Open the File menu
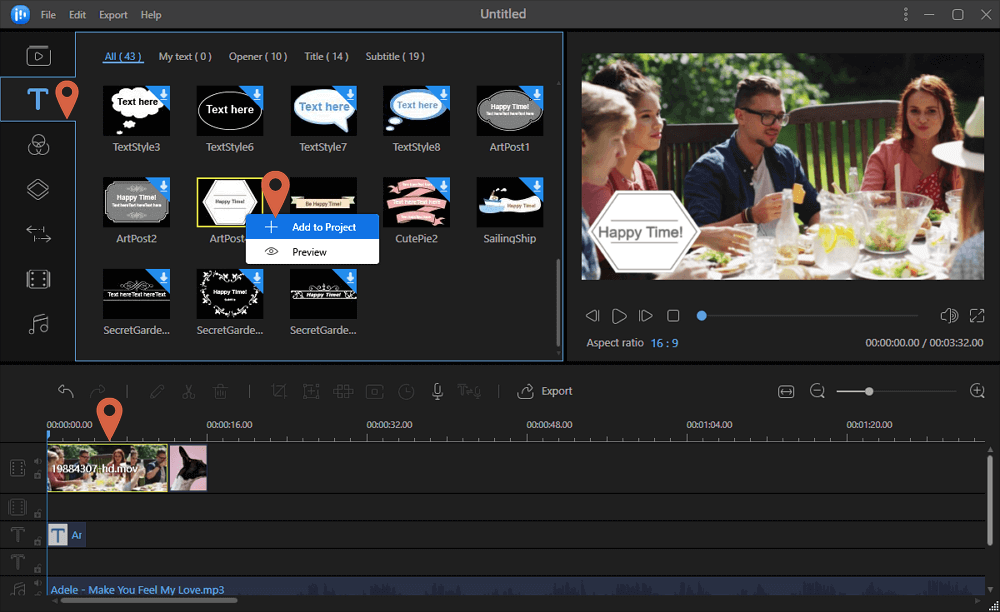1000x612 pixels. [x=49, y=15]
